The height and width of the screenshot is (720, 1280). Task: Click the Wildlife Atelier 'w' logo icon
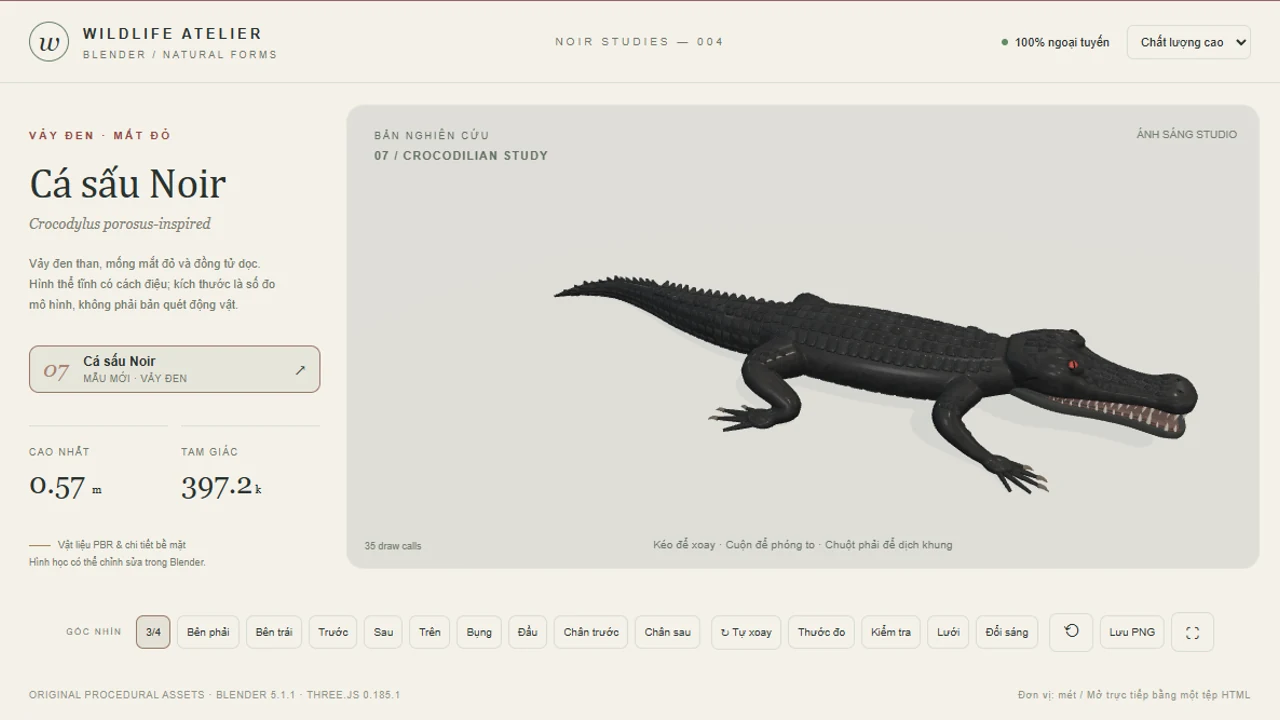pyautogui.click(x=49, y=42)
